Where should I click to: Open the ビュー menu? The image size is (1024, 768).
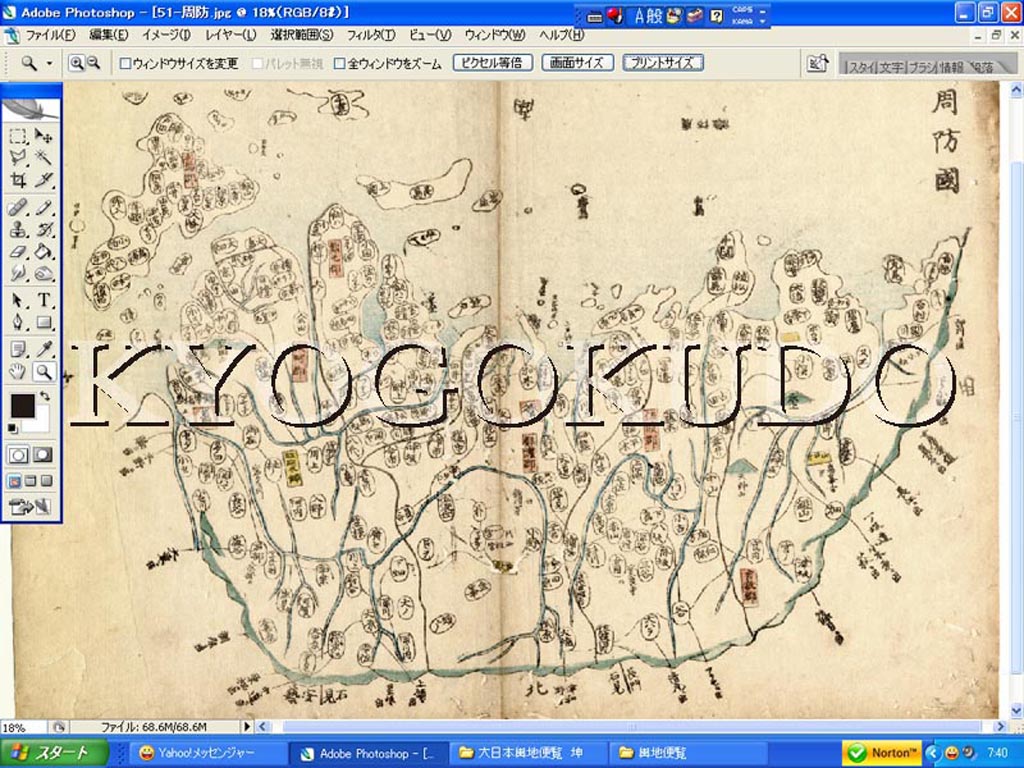pyautogui.click(x=430, y=35)
